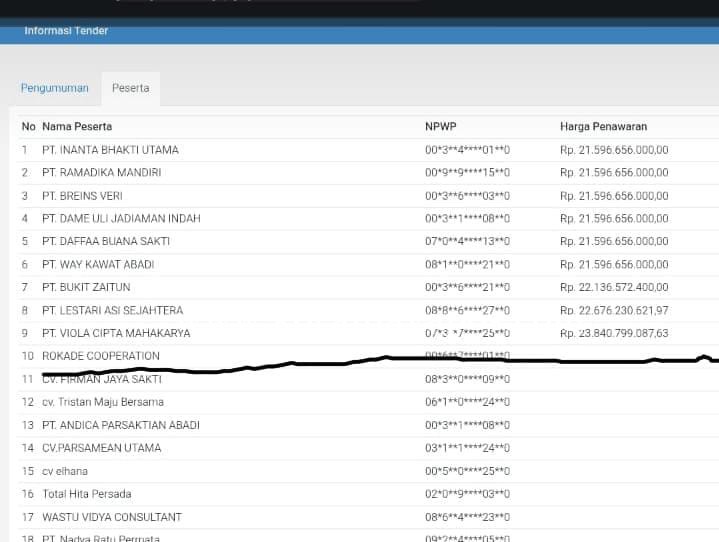
Task: Select PT. BREINS VERI entry
Action: point(82,196)
